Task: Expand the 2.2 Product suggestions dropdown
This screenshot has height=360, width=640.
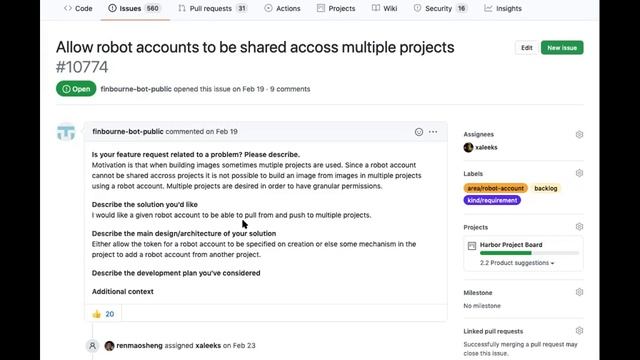Action: tap(517, 263)
